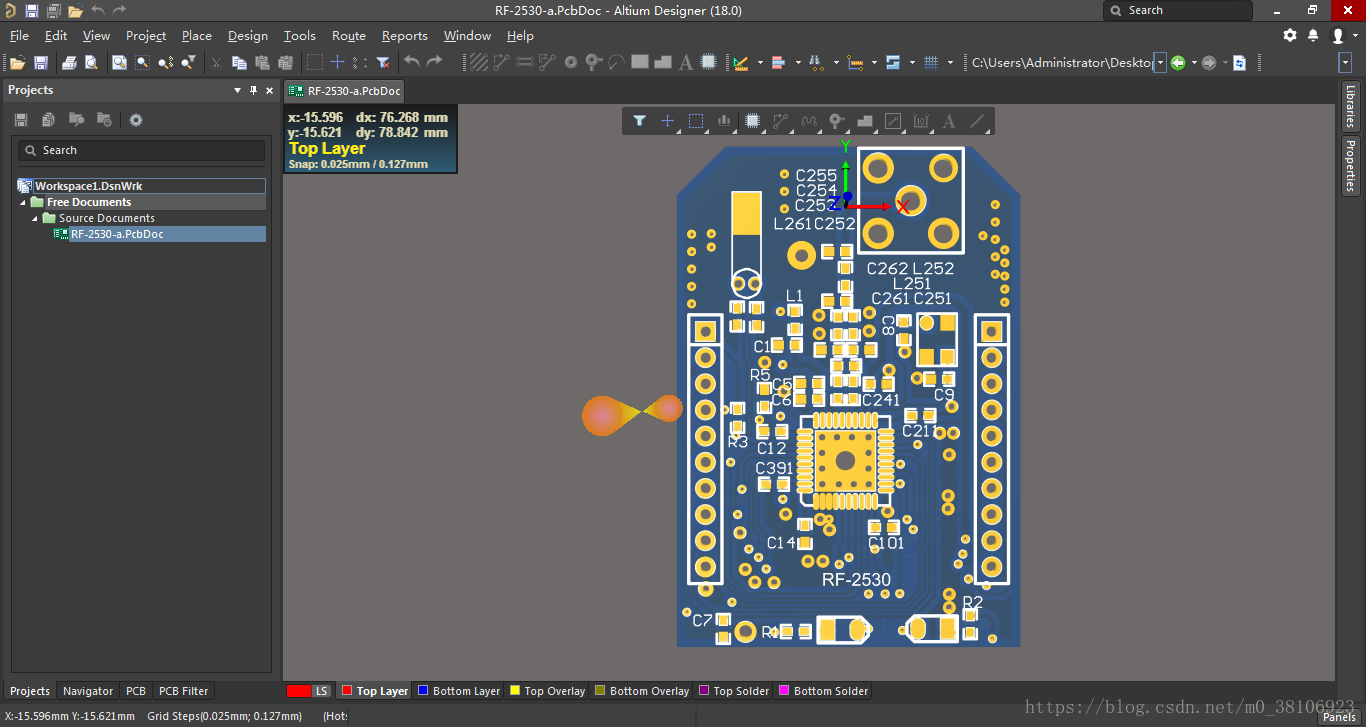Select Top Layer tab

point(374,691)
